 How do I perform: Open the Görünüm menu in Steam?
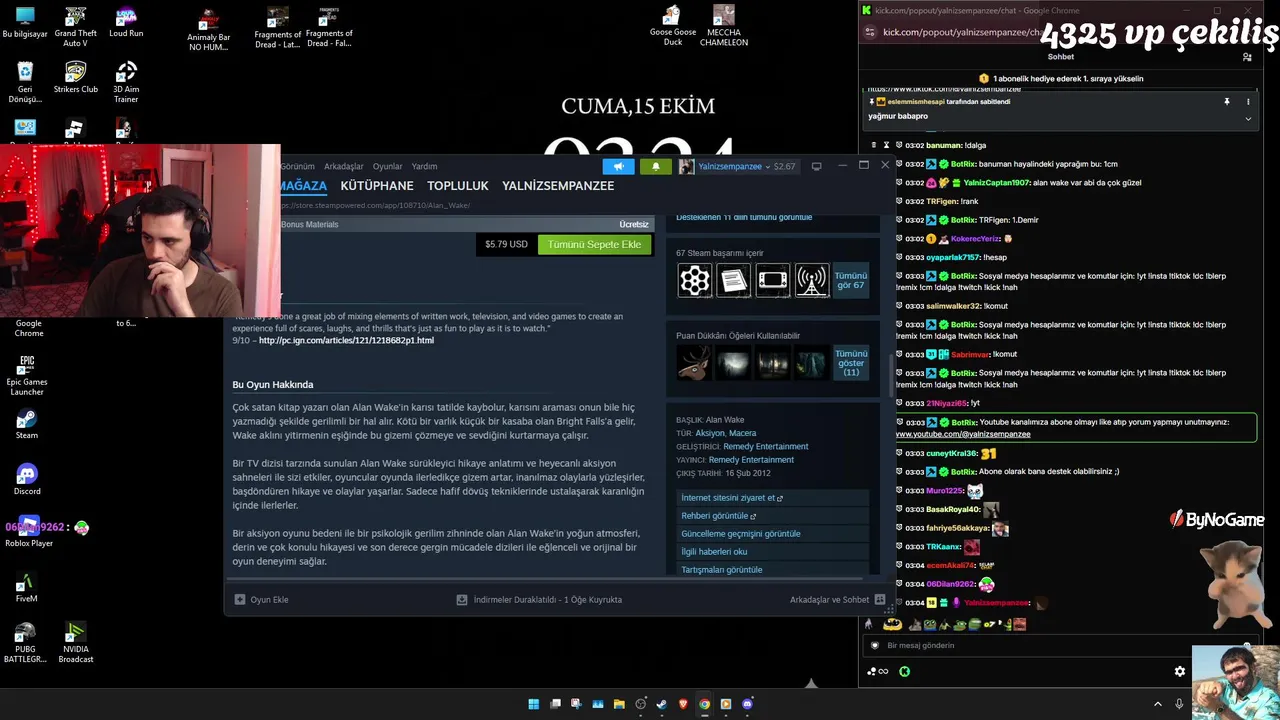(x=297, y=166)
